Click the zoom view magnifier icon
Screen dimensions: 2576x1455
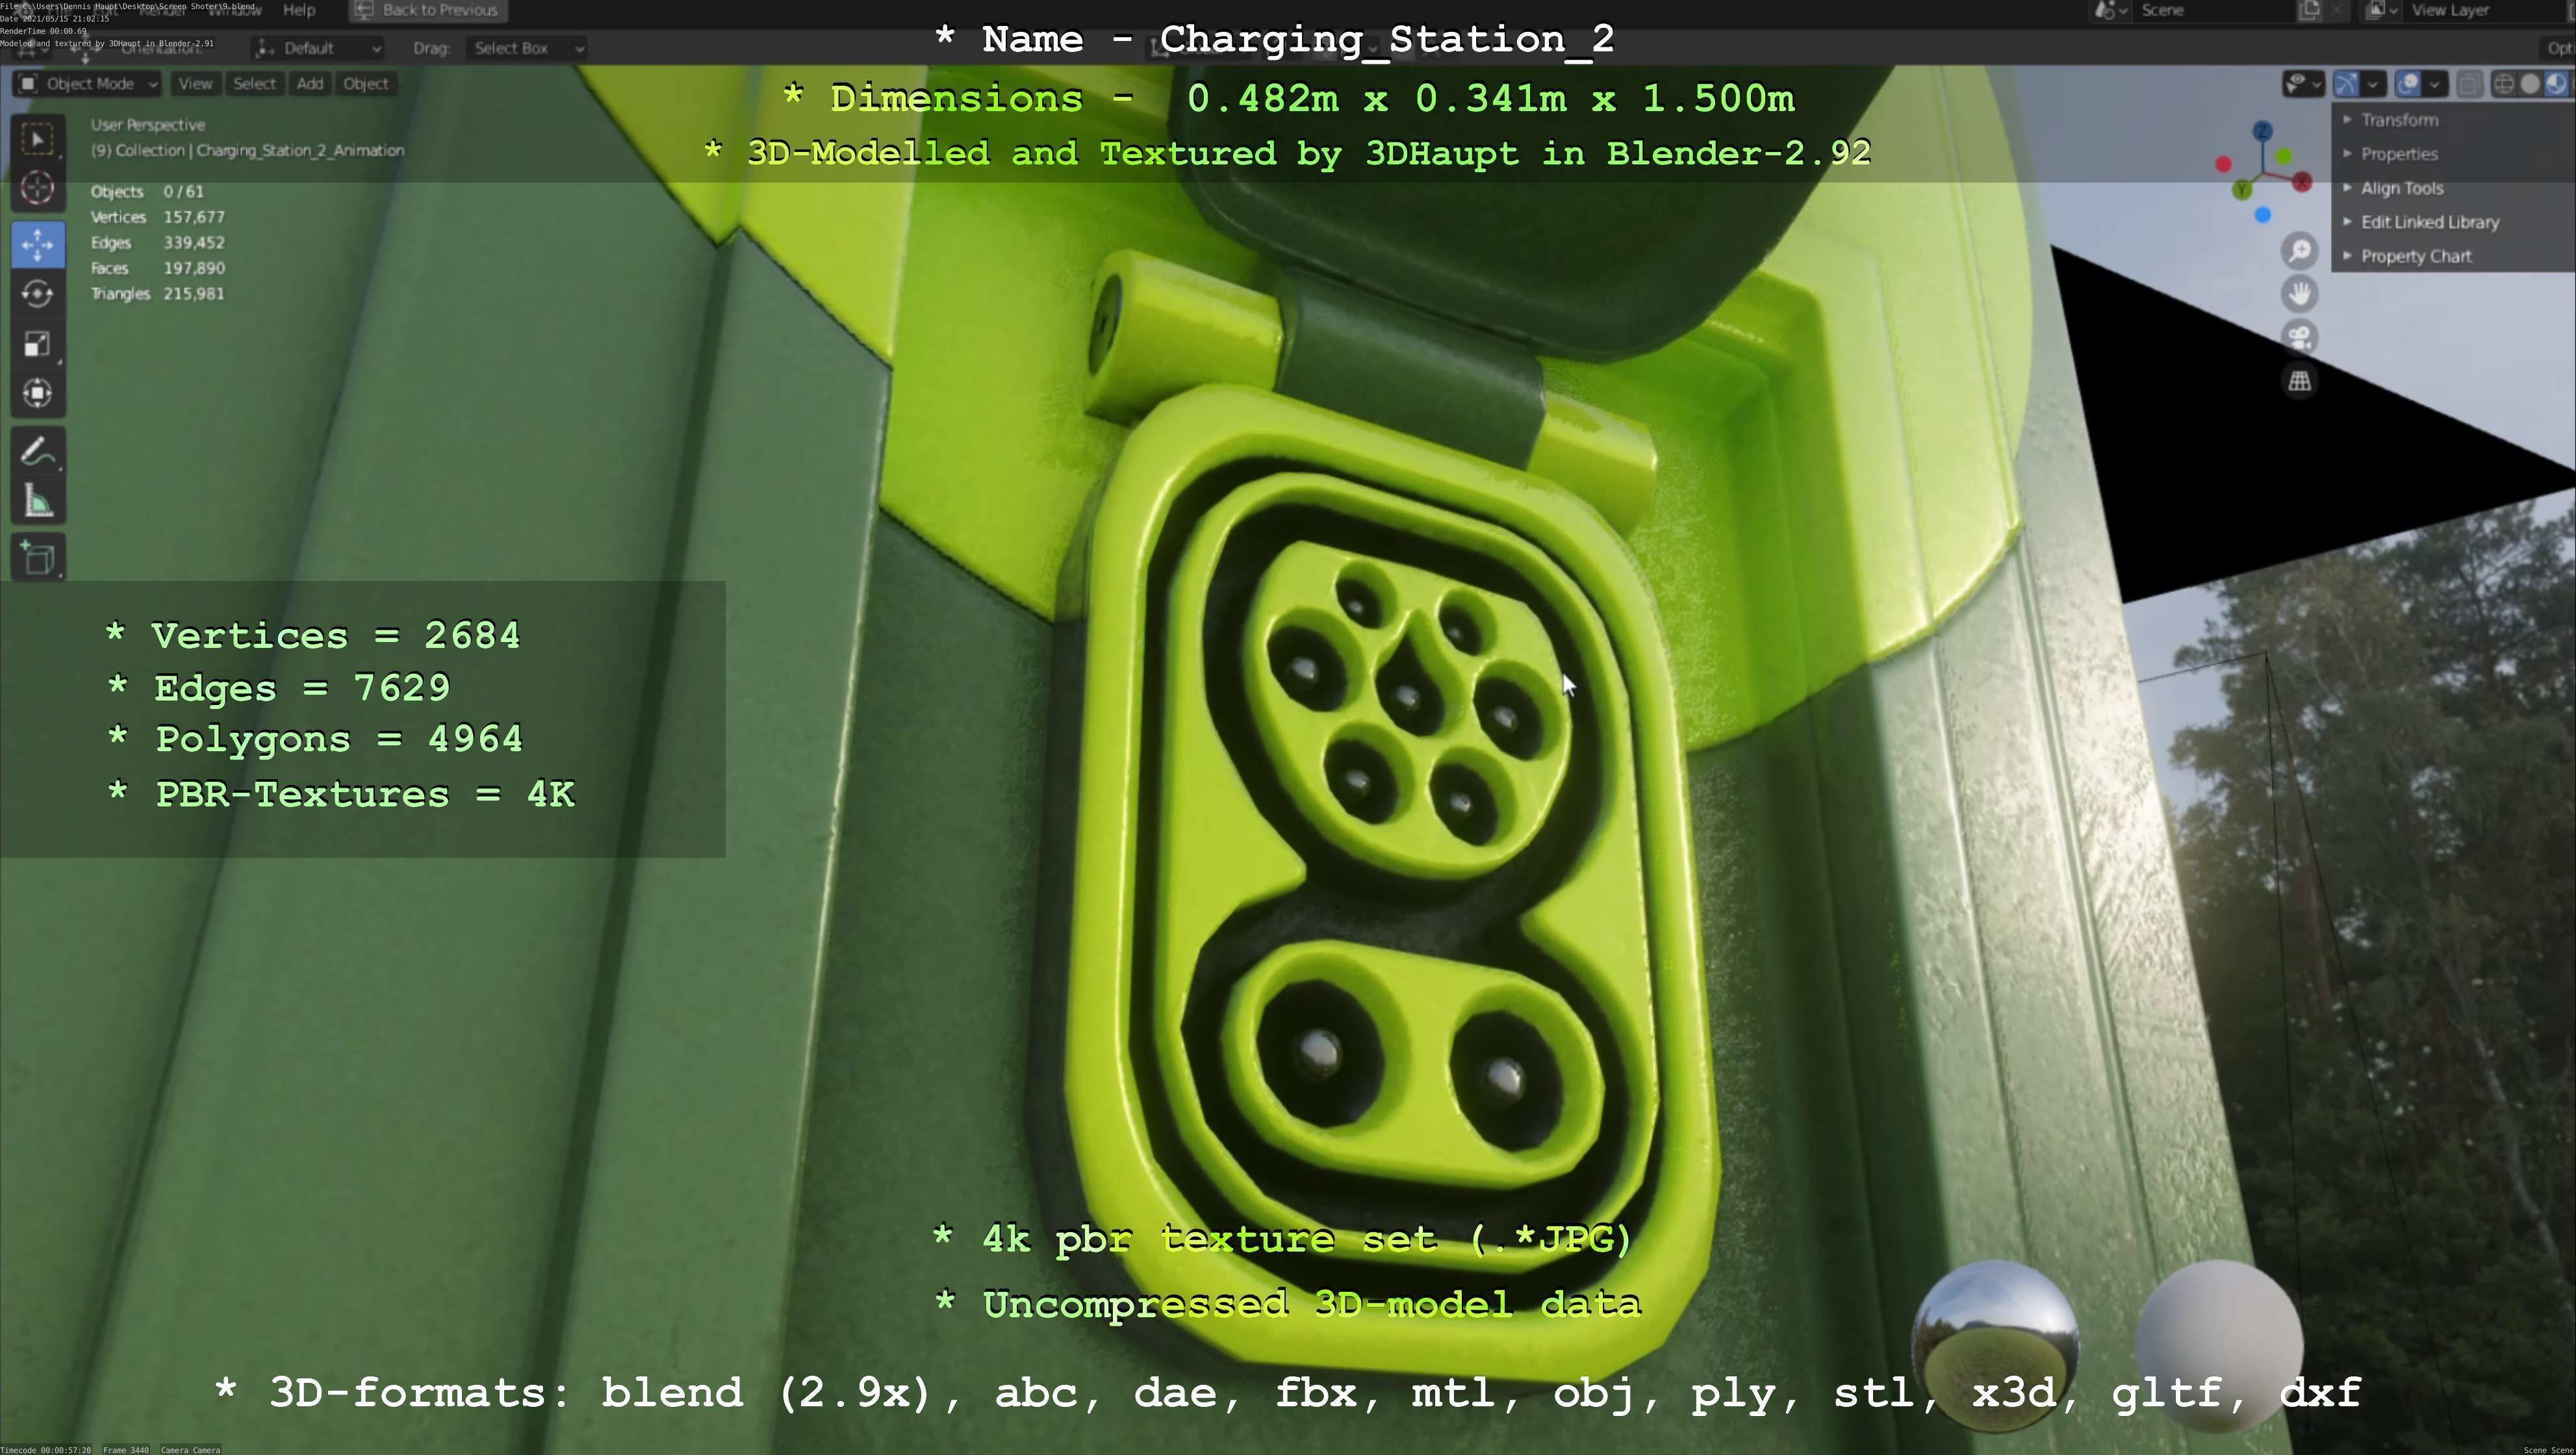[2300, 250]
